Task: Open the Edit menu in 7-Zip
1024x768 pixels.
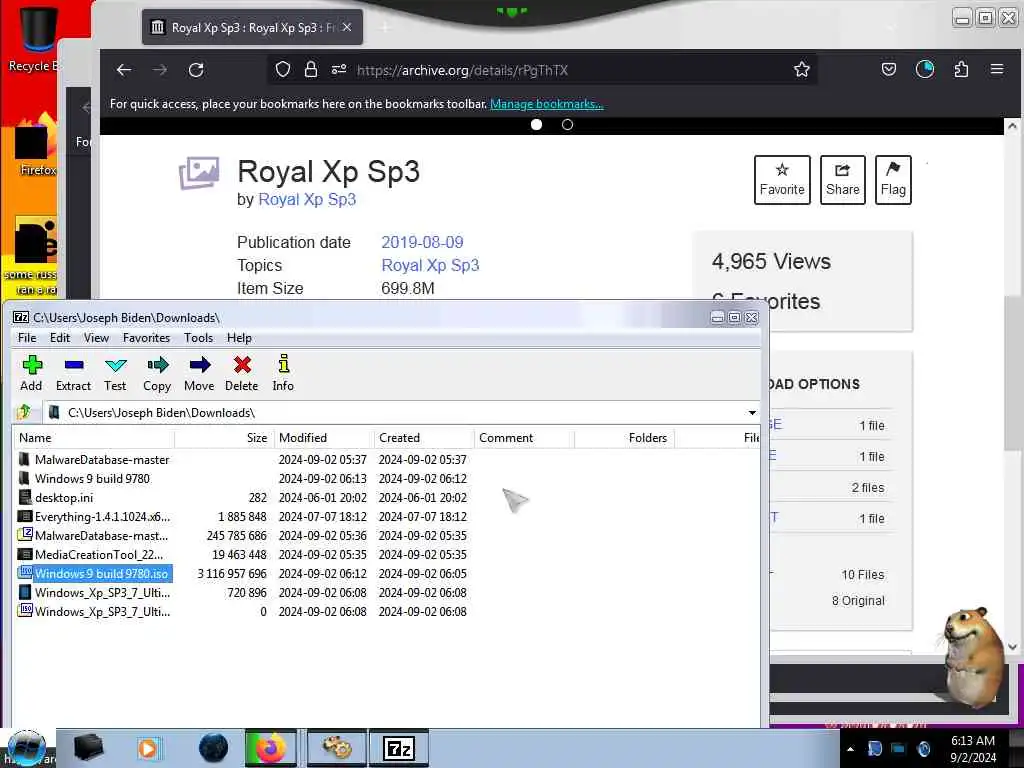Action: tap(59, 338)
